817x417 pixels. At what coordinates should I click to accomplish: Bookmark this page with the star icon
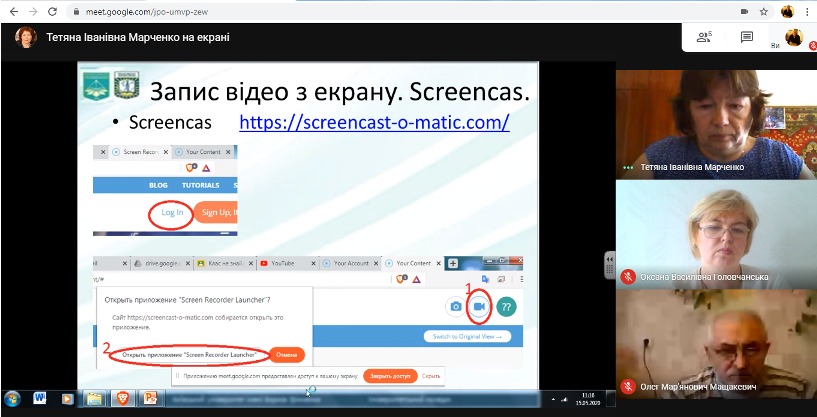pos(765,11)
